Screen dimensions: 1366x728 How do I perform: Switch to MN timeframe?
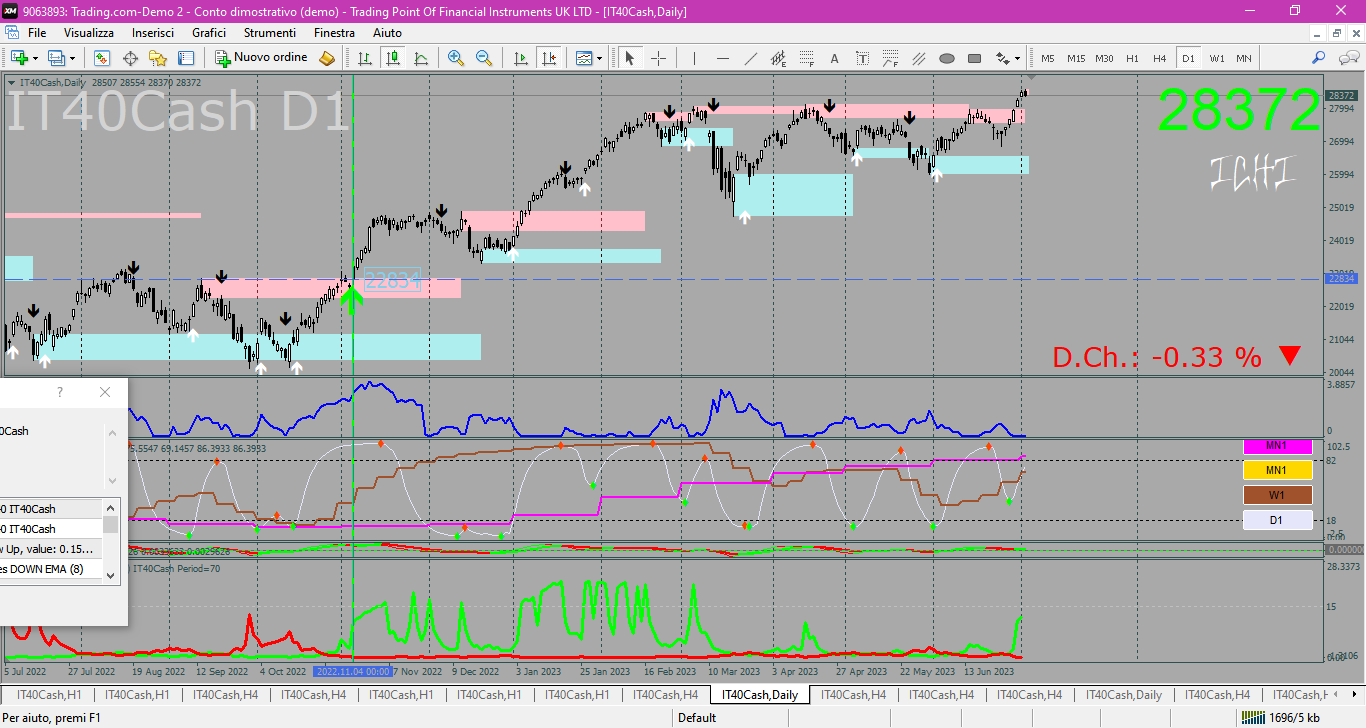point(1244,58)
